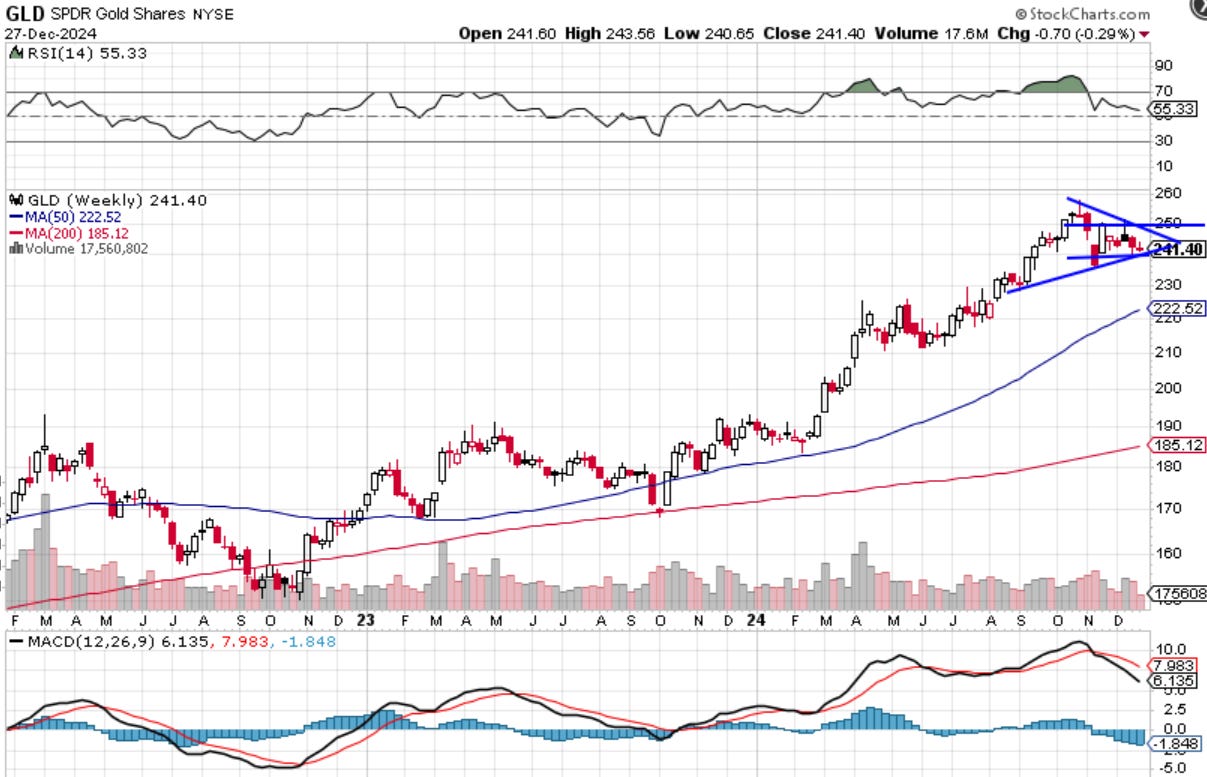Click the RSI axis label 90
The image size is (1207, 777).
tap(1164, 66)
